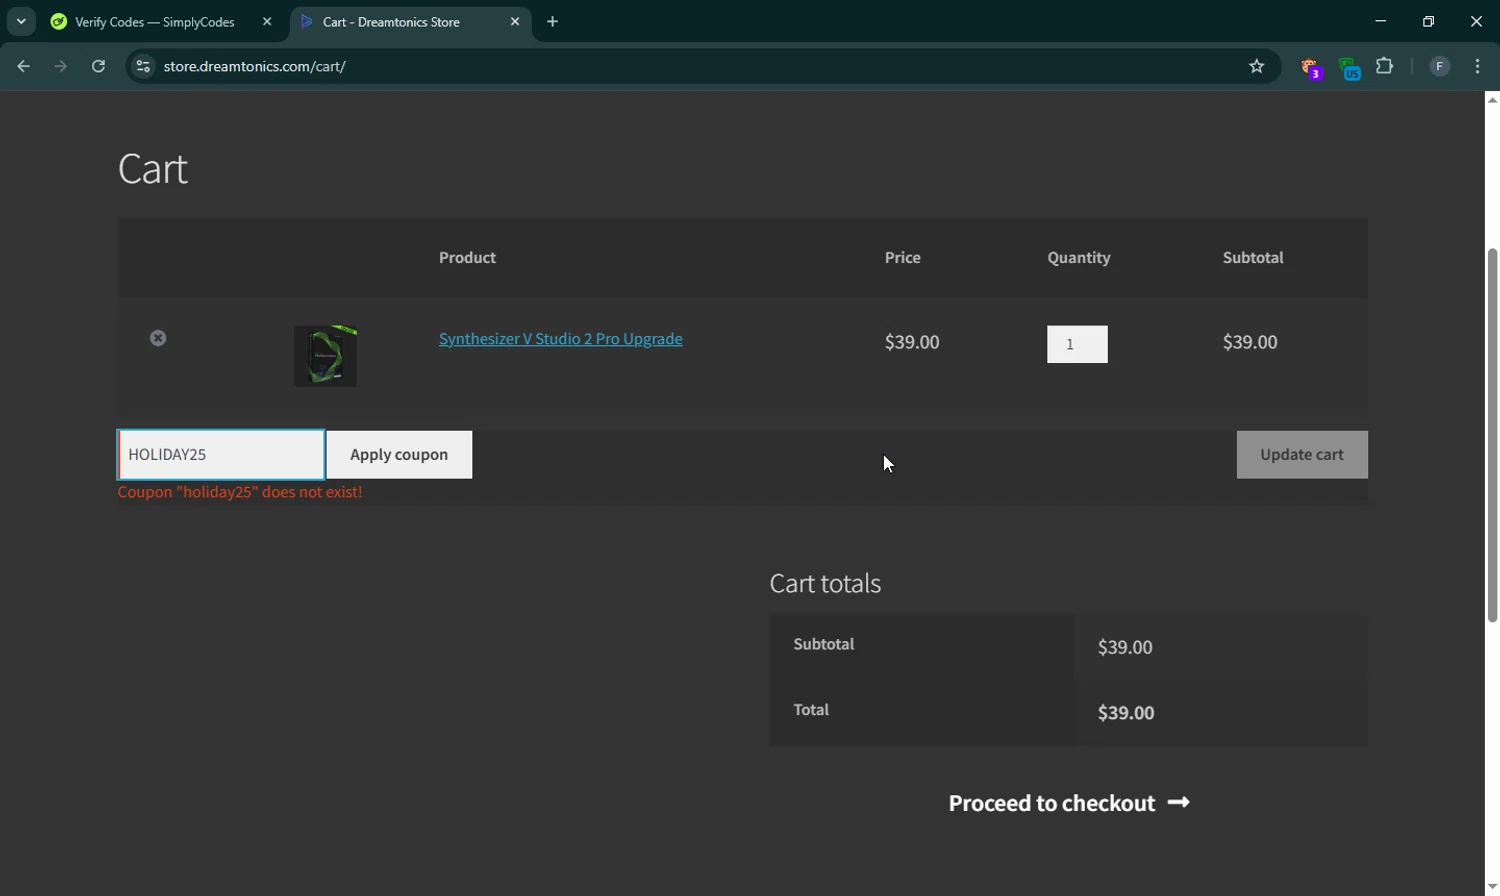Click the Subtotal amount $39.00 in Cart totals
This screenshot has height=896, width=1500.
tap(1125, 647)
